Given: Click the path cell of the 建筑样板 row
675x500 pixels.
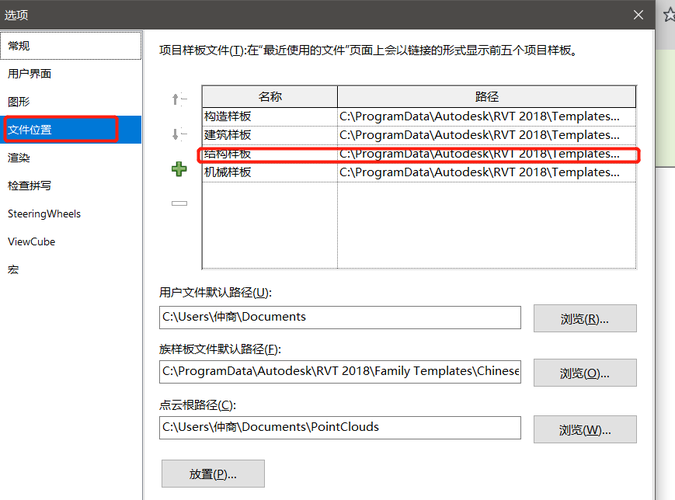Looking at the screenshot, I should 487,135.
